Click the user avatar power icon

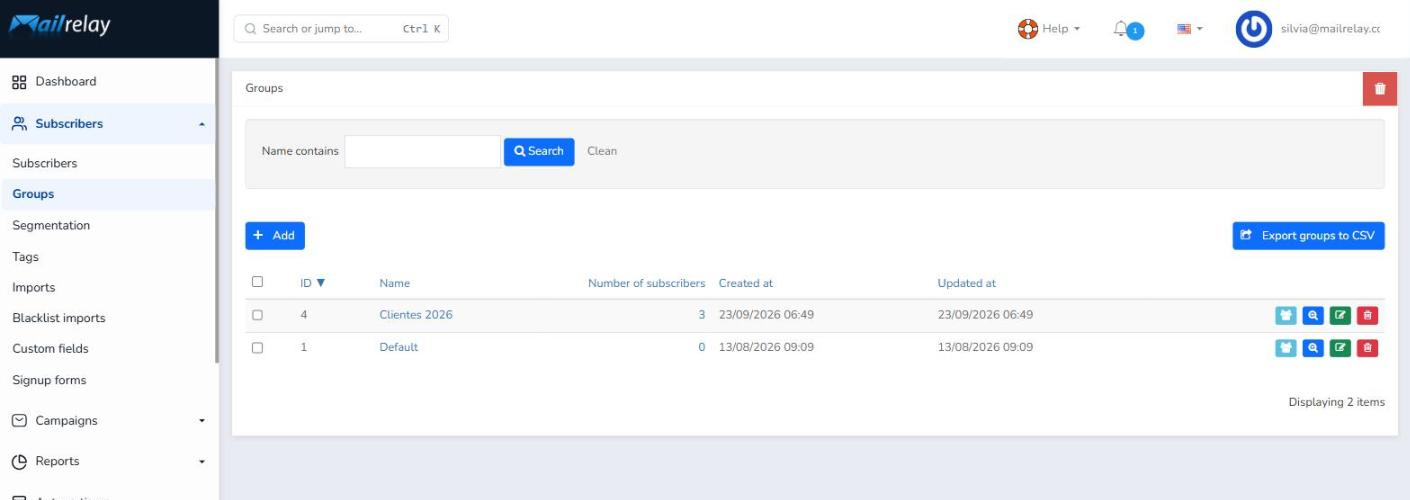(x=1254, y=29)
